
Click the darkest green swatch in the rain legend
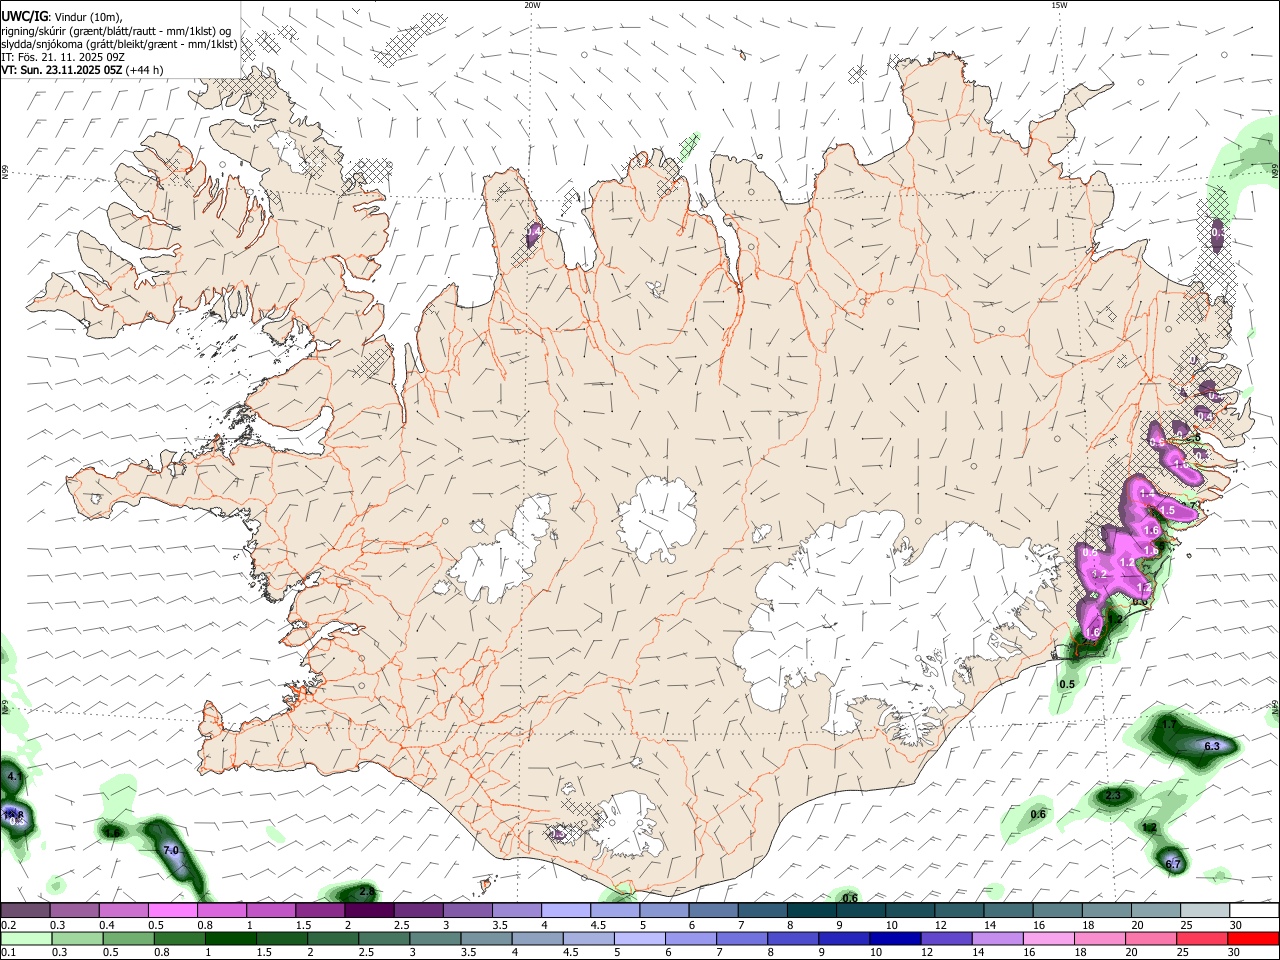(229, 938)
